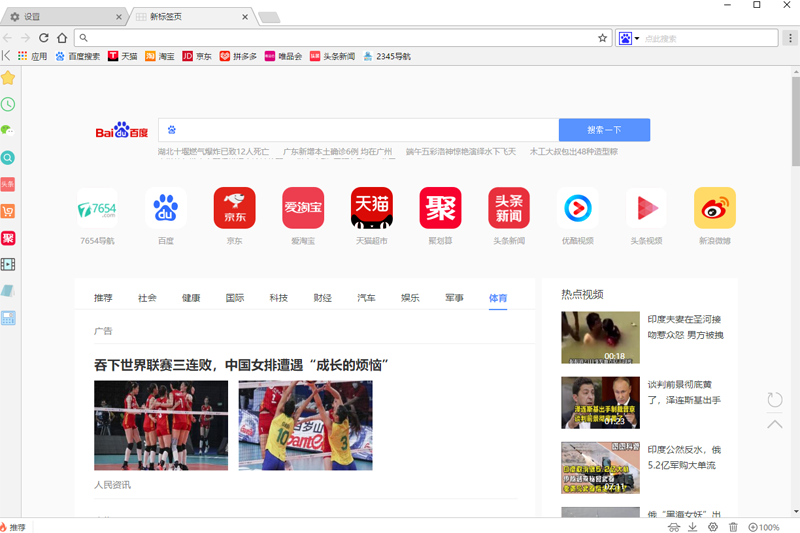Expand the search engine dropdown arrow
Image resolution: width=800 pixels, height=533 pixels.
(x=637, y=38)
